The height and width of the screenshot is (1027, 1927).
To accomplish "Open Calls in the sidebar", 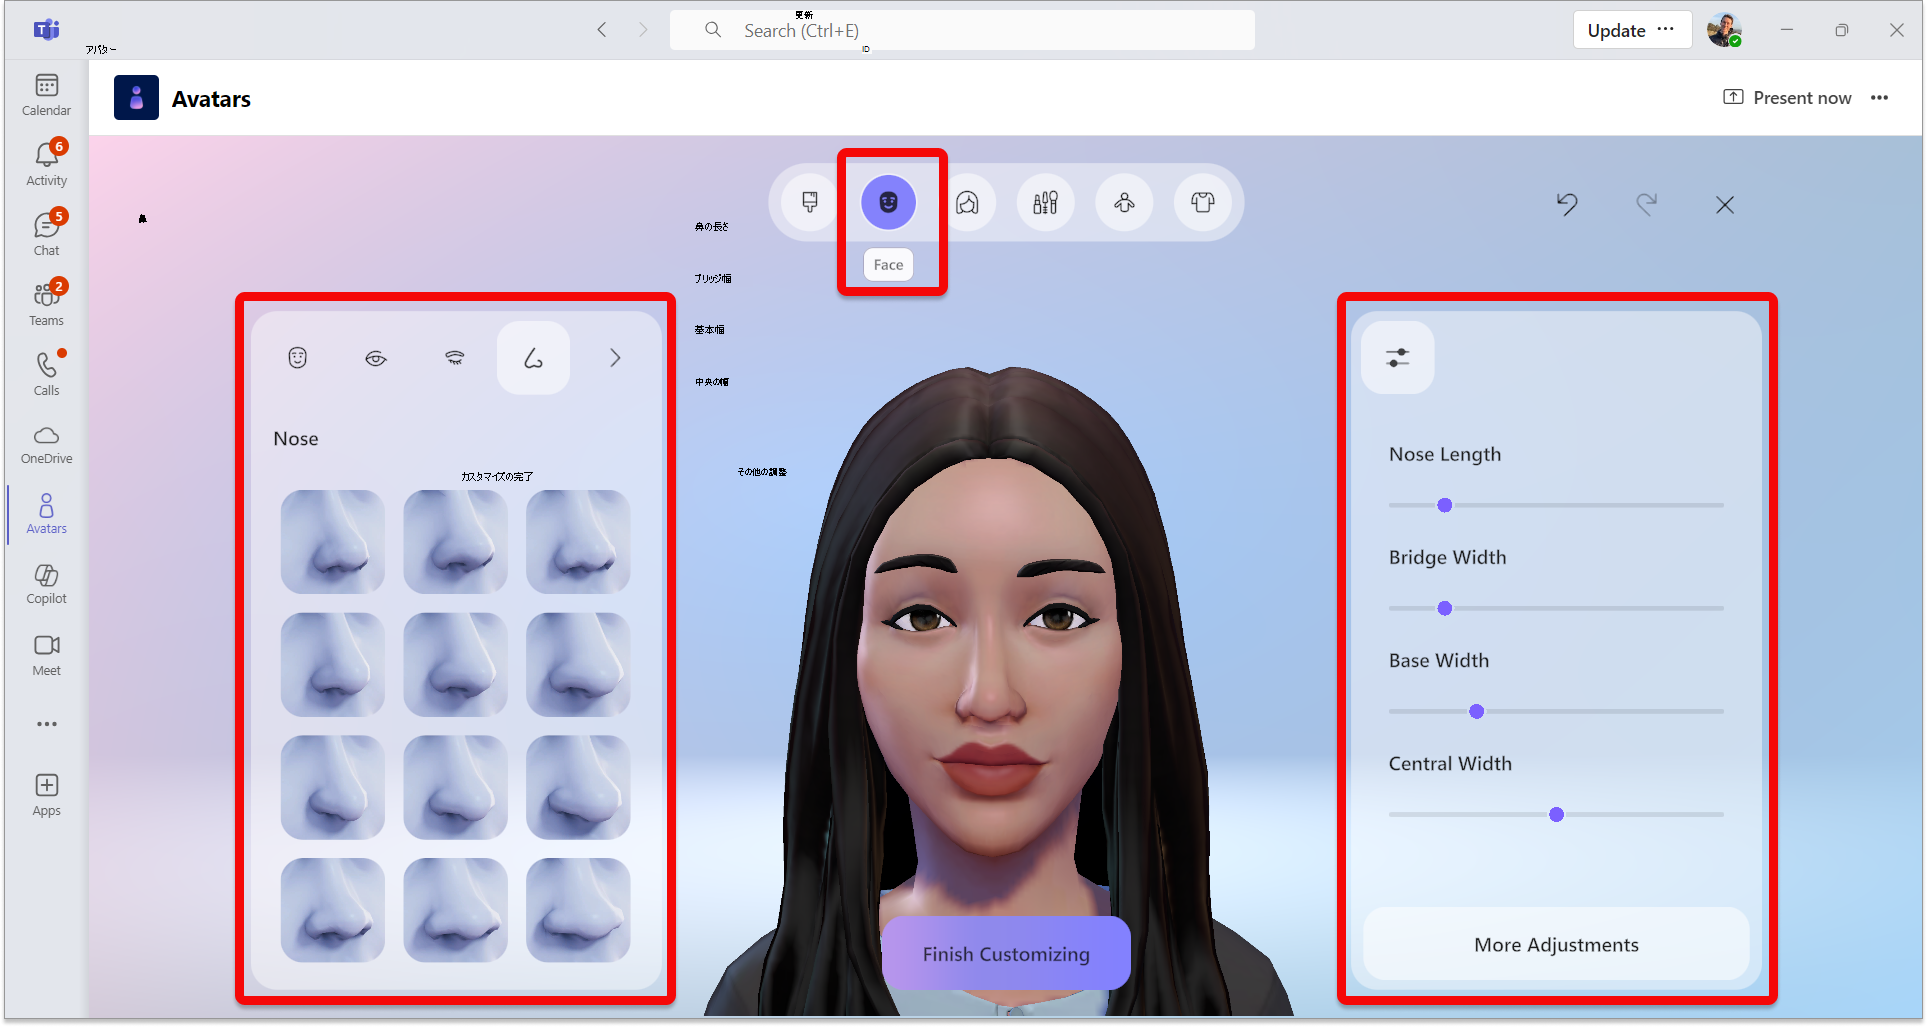I will 46,375.
